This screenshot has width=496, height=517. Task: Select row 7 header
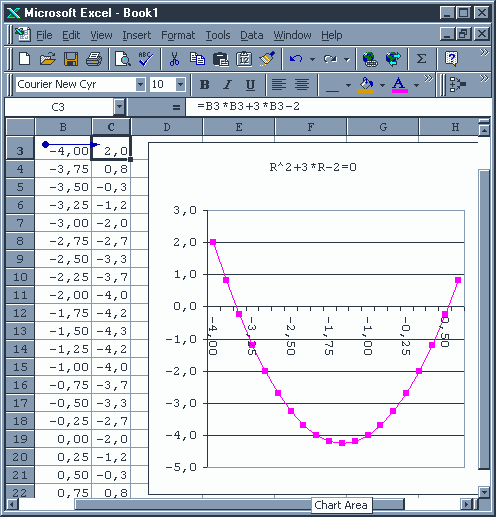[x=20, y=223]
